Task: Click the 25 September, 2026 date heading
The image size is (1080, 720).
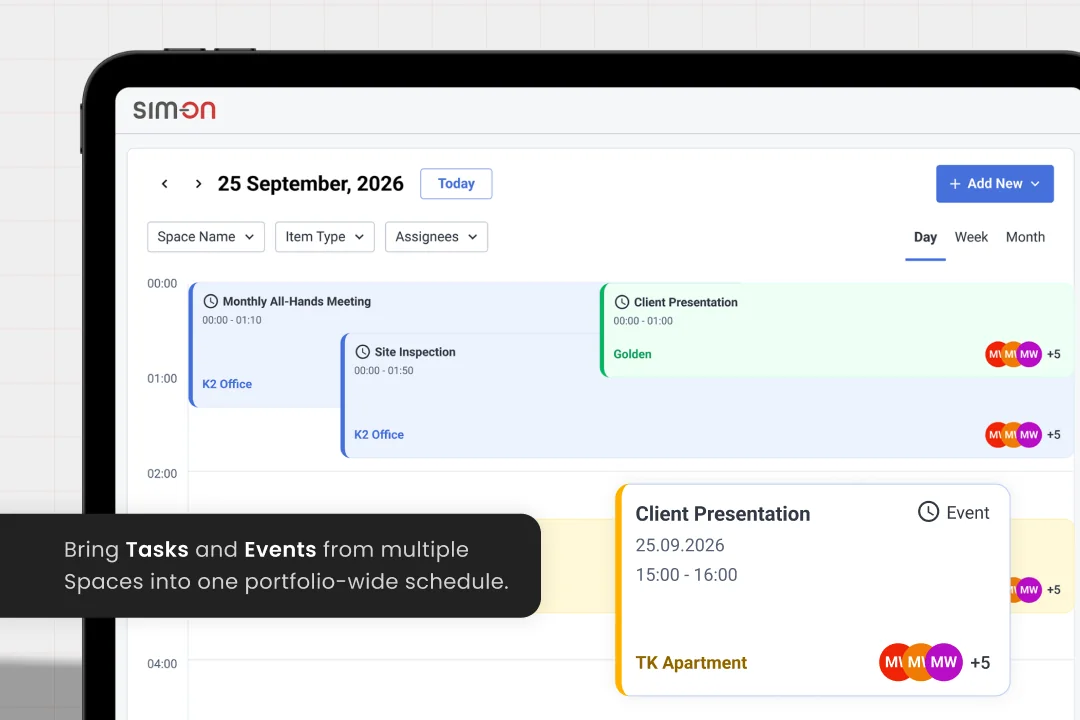Action: point(311,184)
